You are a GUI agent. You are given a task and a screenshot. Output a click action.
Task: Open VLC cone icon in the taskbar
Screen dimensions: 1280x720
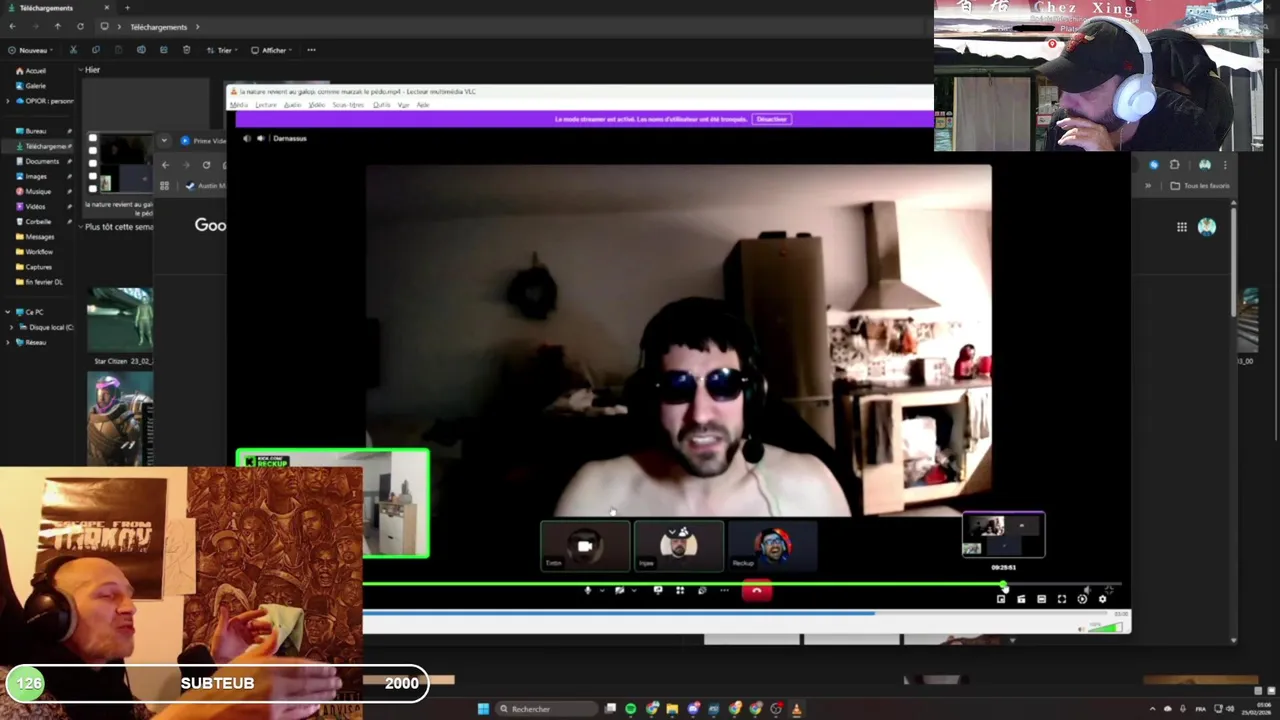point(797,709)
